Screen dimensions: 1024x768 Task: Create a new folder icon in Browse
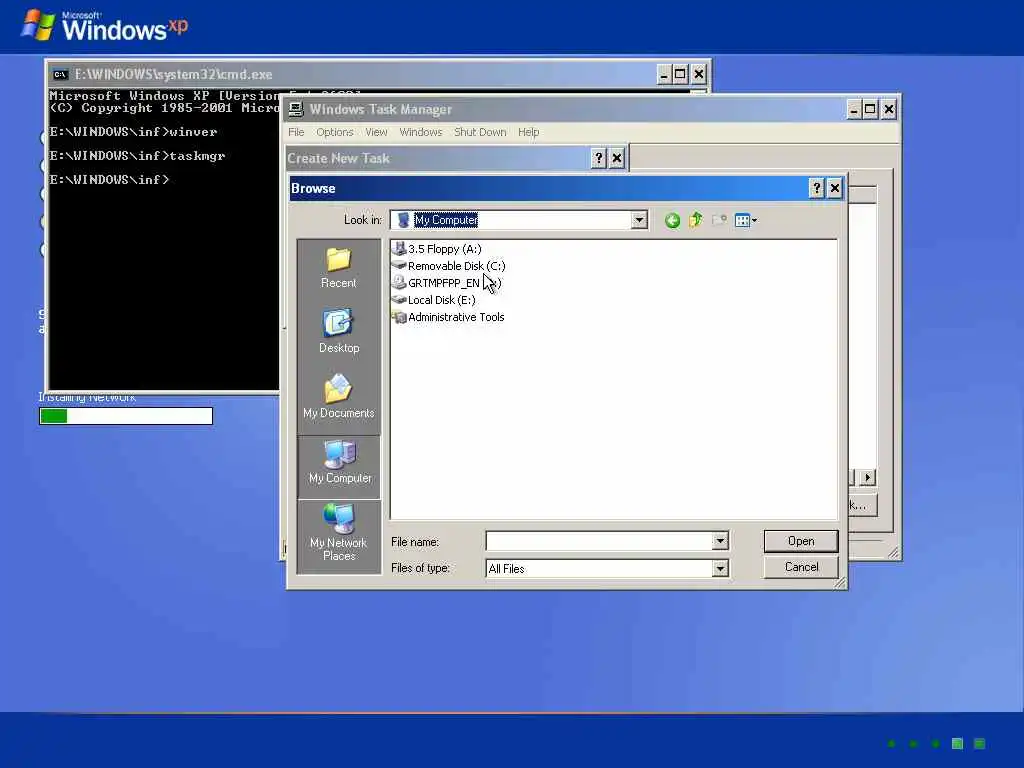pos(719,220)
